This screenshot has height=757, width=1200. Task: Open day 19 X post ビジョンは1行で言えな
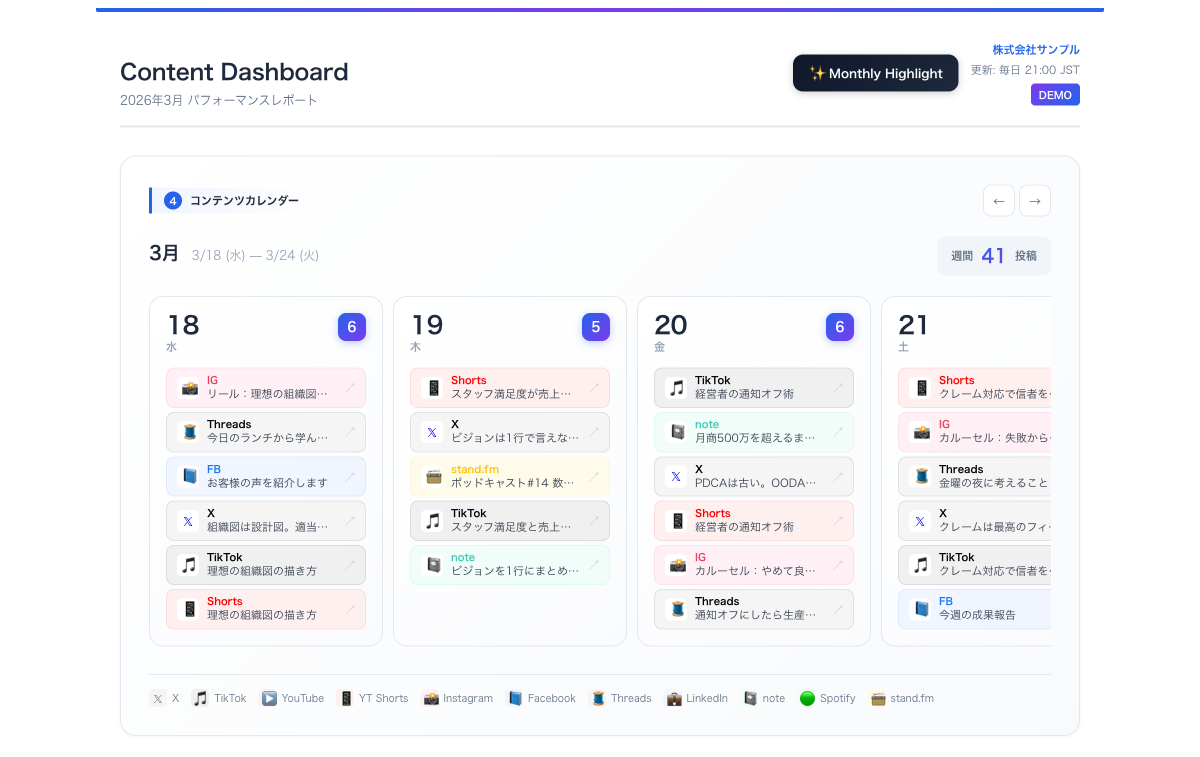[x=510, y=432]
